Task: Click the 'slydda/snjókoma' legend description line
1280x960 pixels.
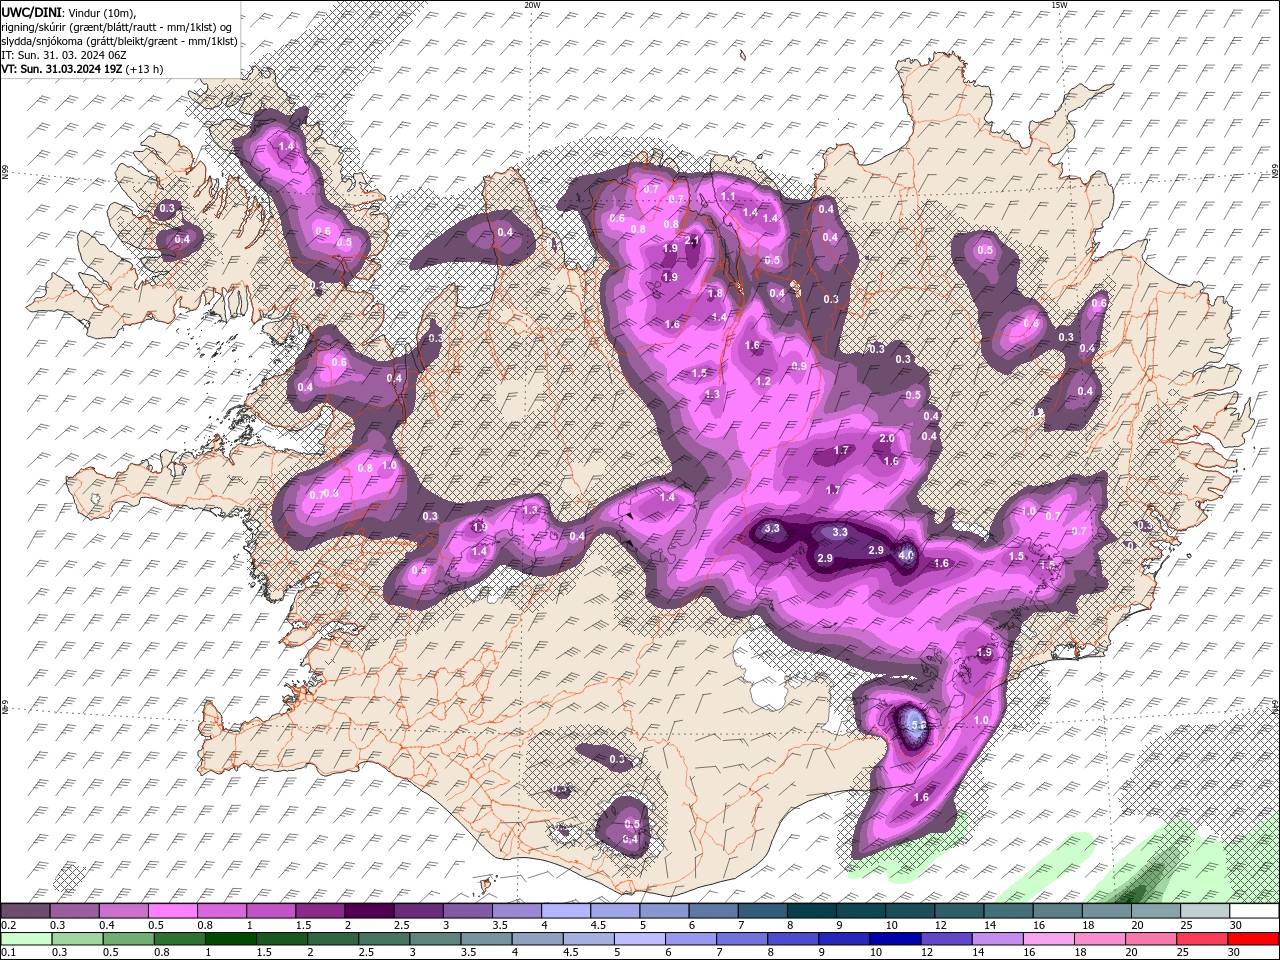Action: [120, 41]
